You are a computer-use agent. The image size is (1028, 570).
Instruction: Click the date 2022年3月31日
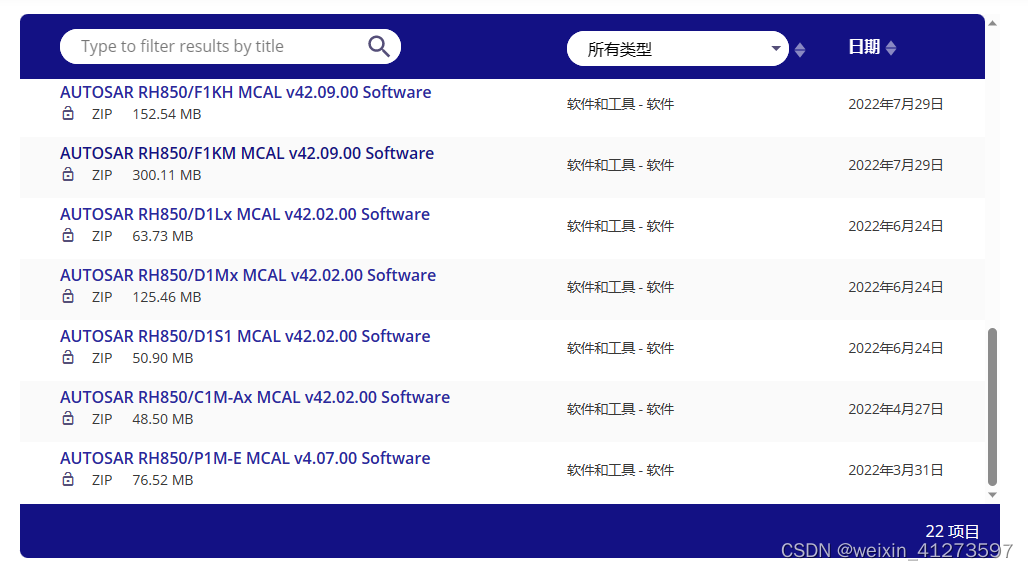[896, 470]
